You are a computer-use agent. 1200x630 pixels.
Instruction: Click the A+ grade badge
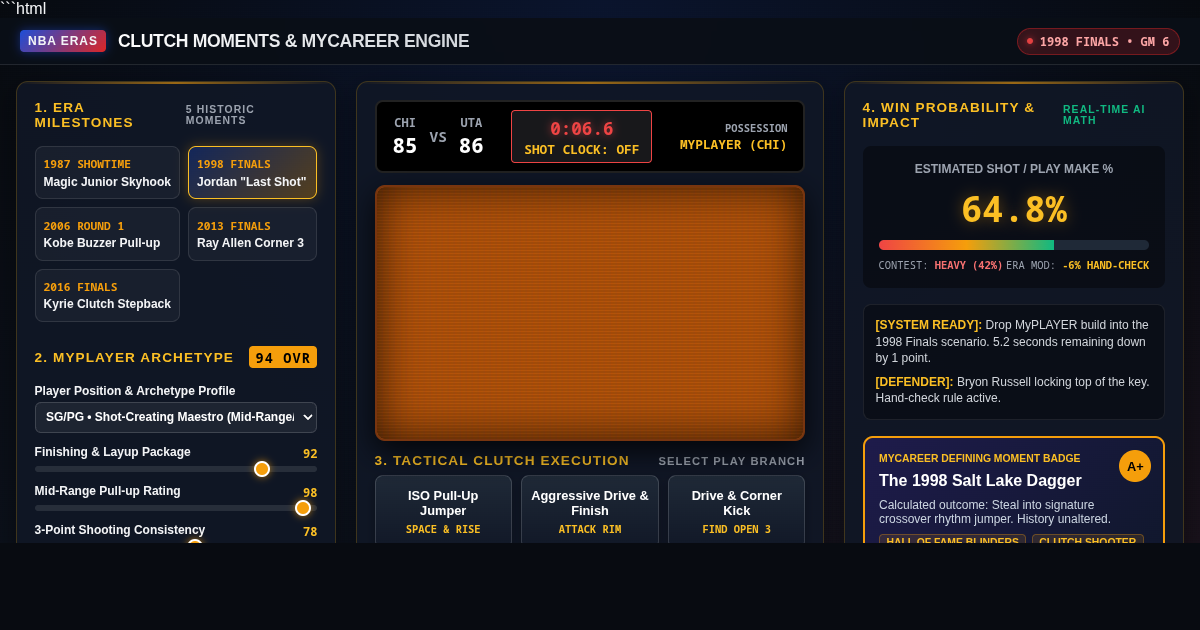click(x=1135, y=466)
